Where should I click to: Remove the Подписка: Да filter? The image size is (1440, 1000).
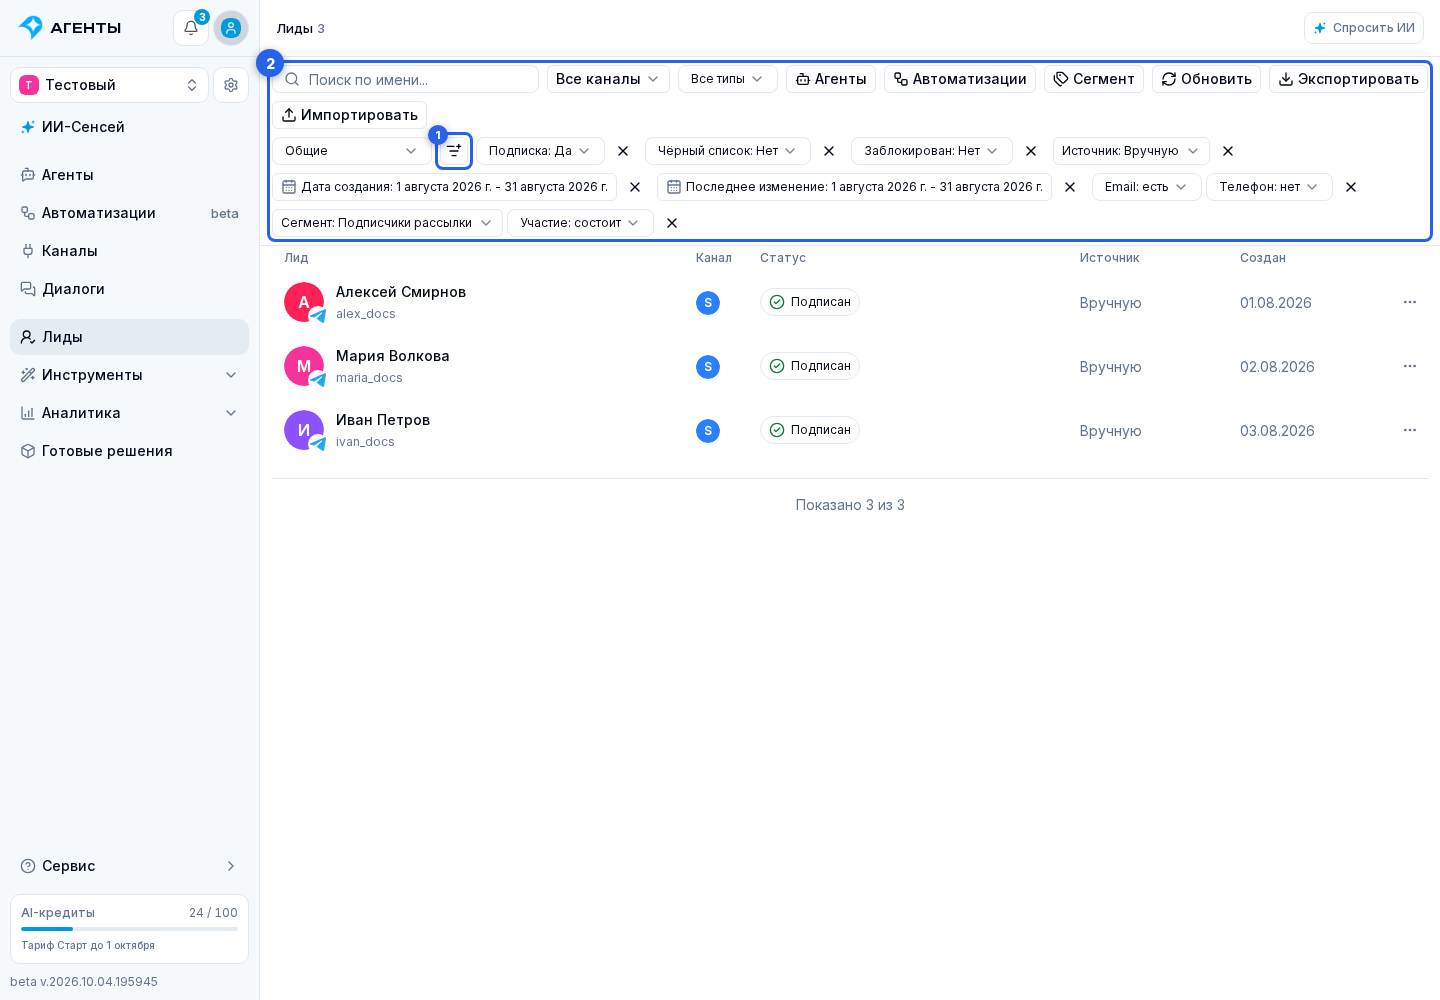tap(623, 151)
